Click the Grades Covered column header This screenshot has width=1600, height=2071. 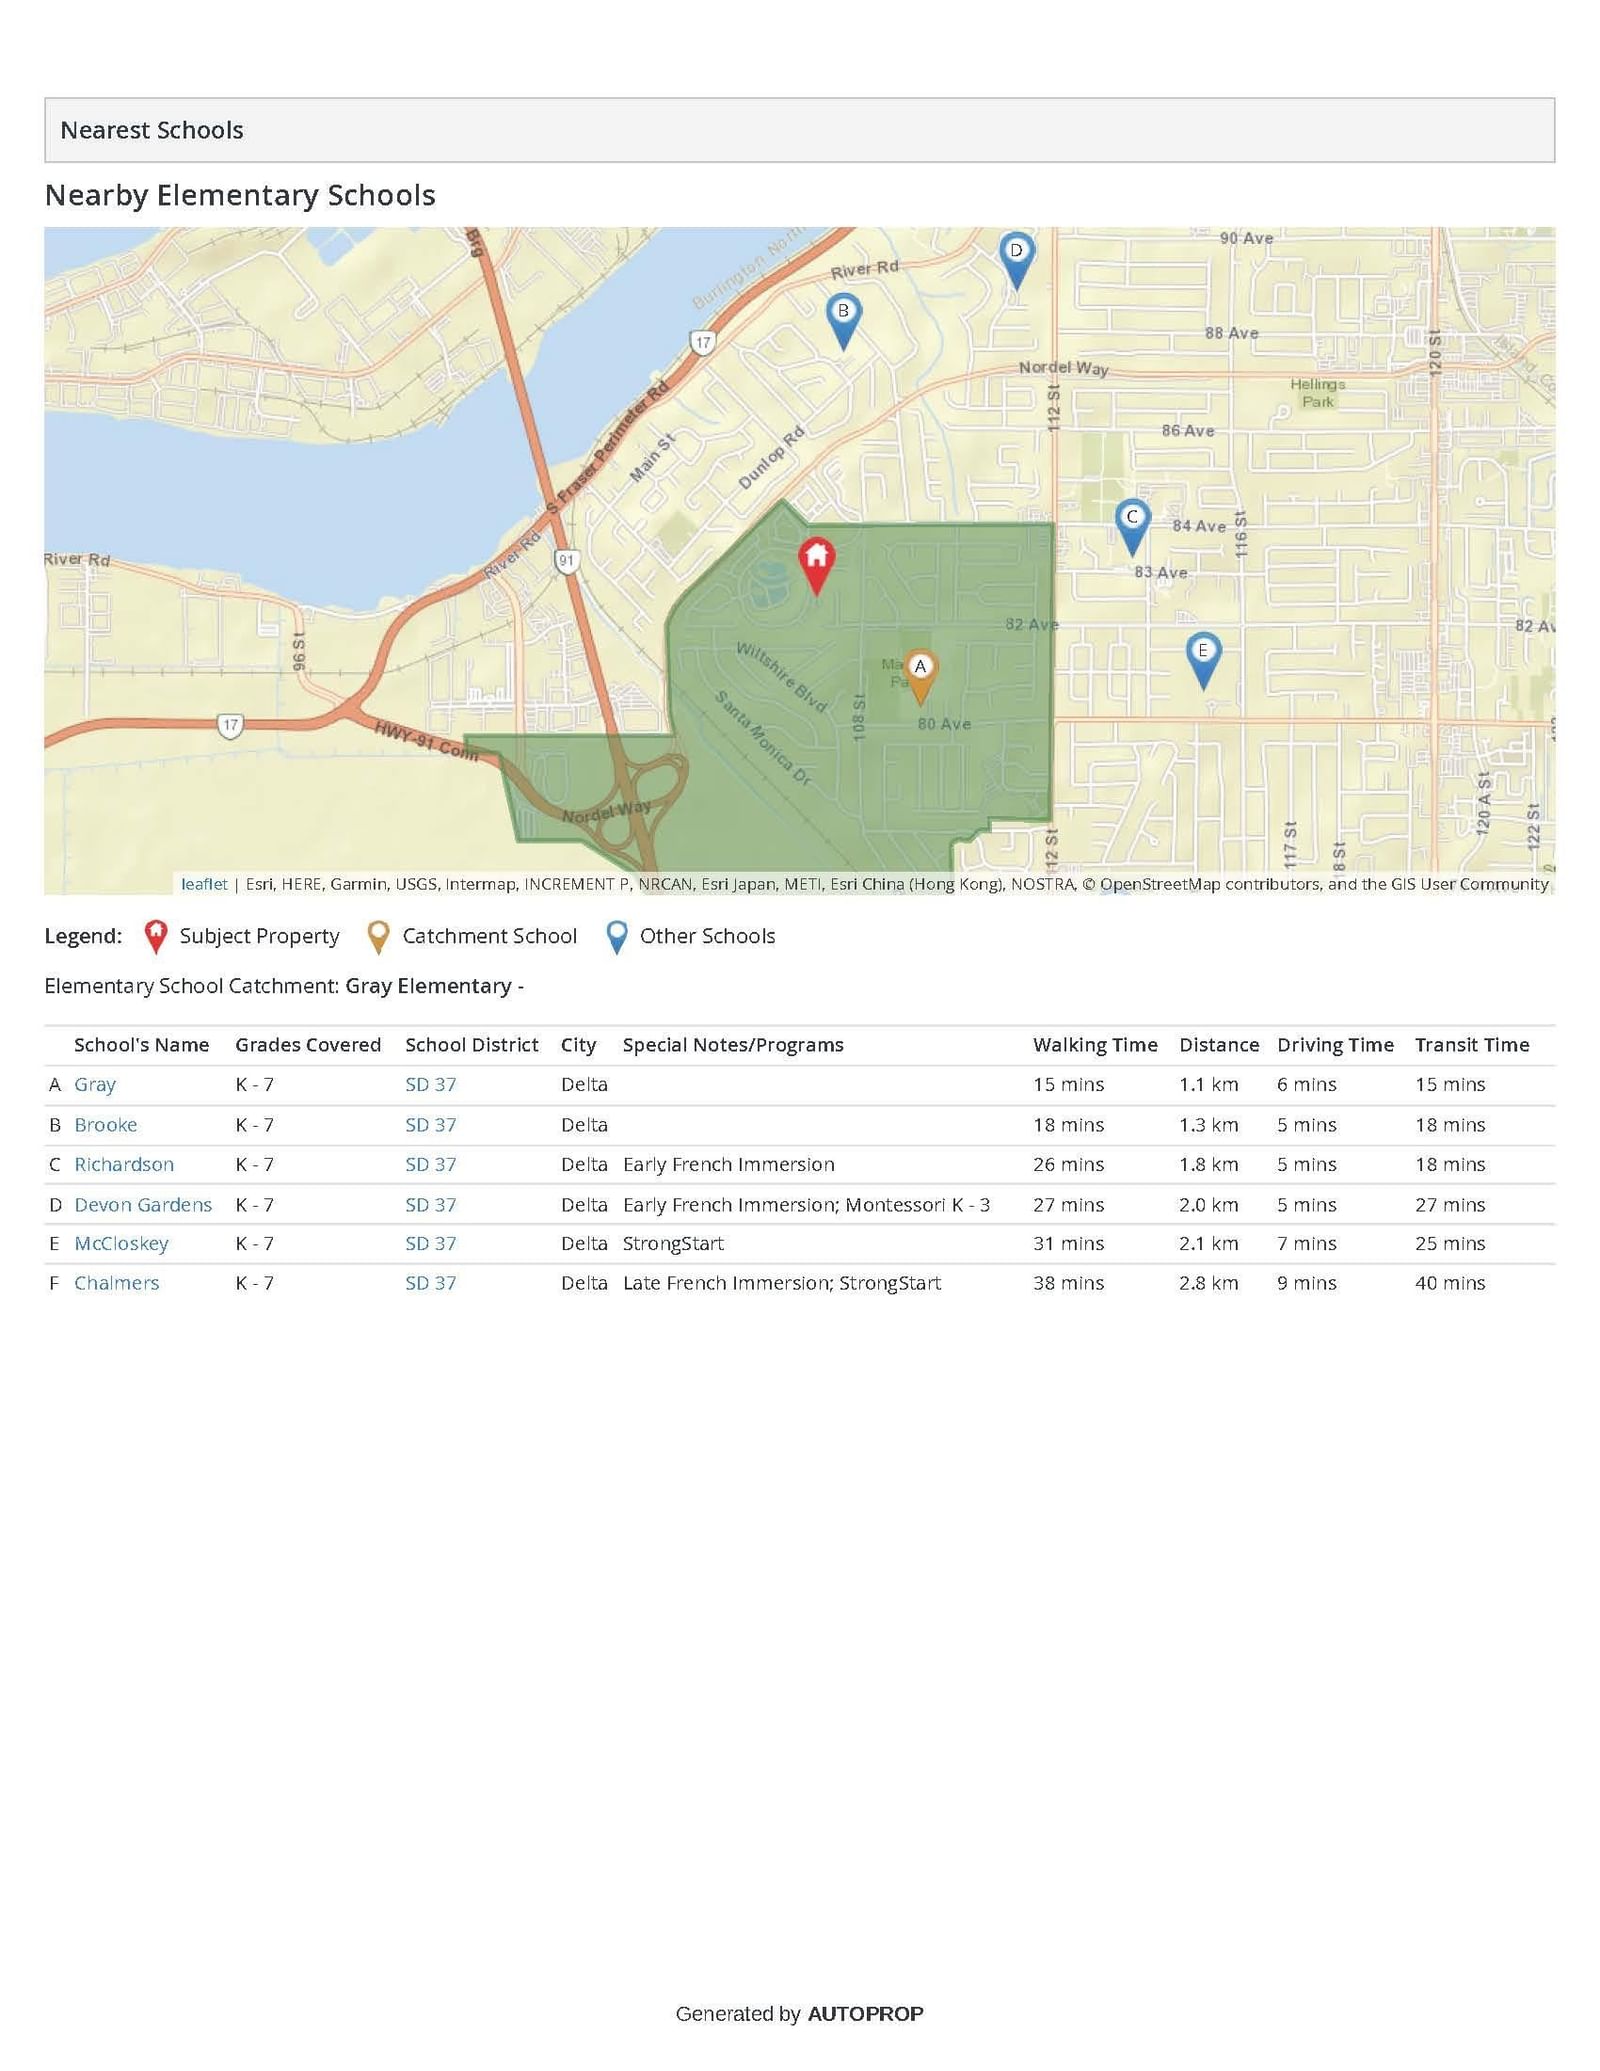[x=308, y=1045]
